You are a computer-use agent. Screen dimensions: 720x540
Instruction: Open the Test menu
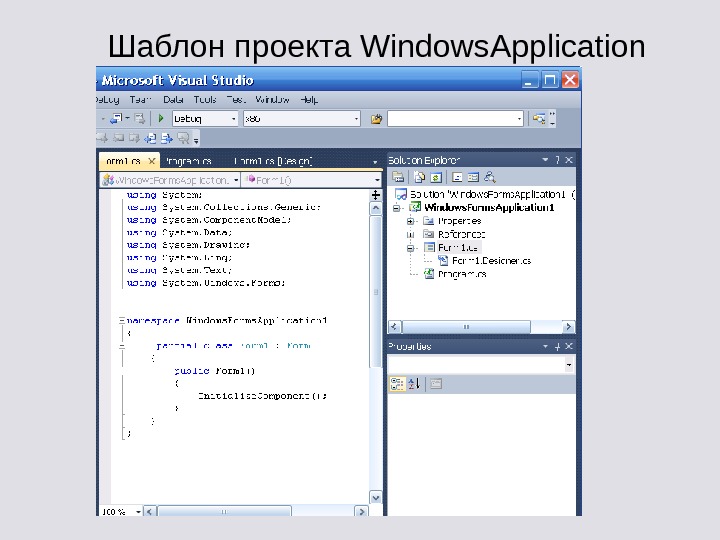pos(236,100)
